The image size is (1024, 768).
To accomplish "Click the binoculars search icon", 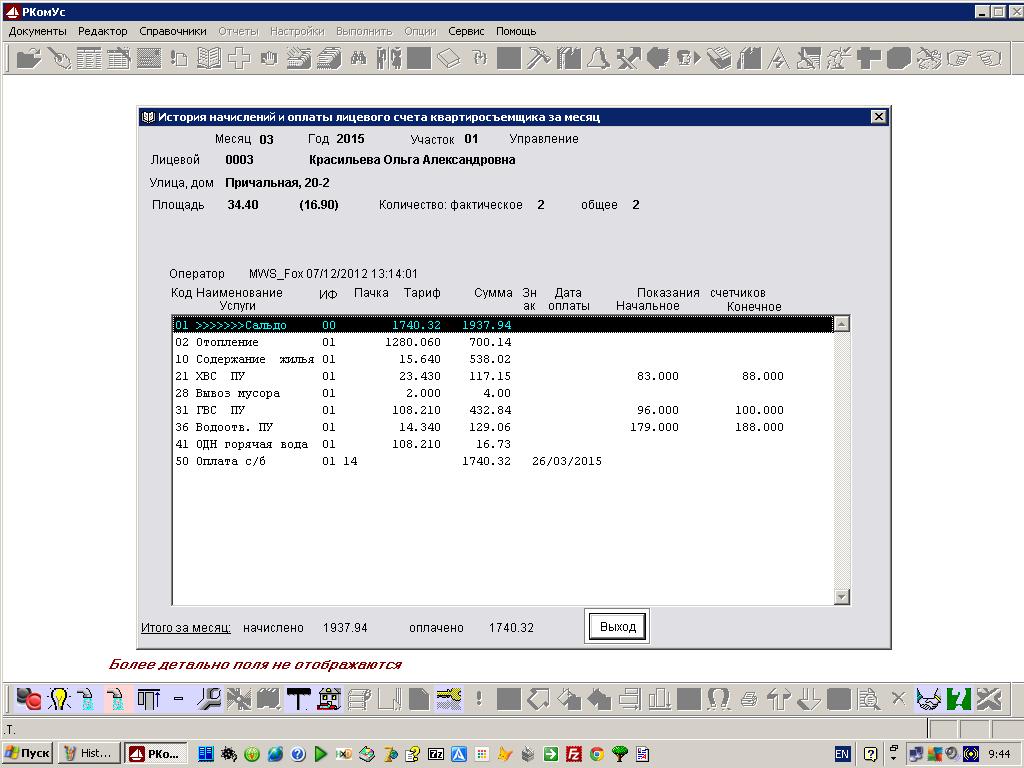I will coord(357,59).
